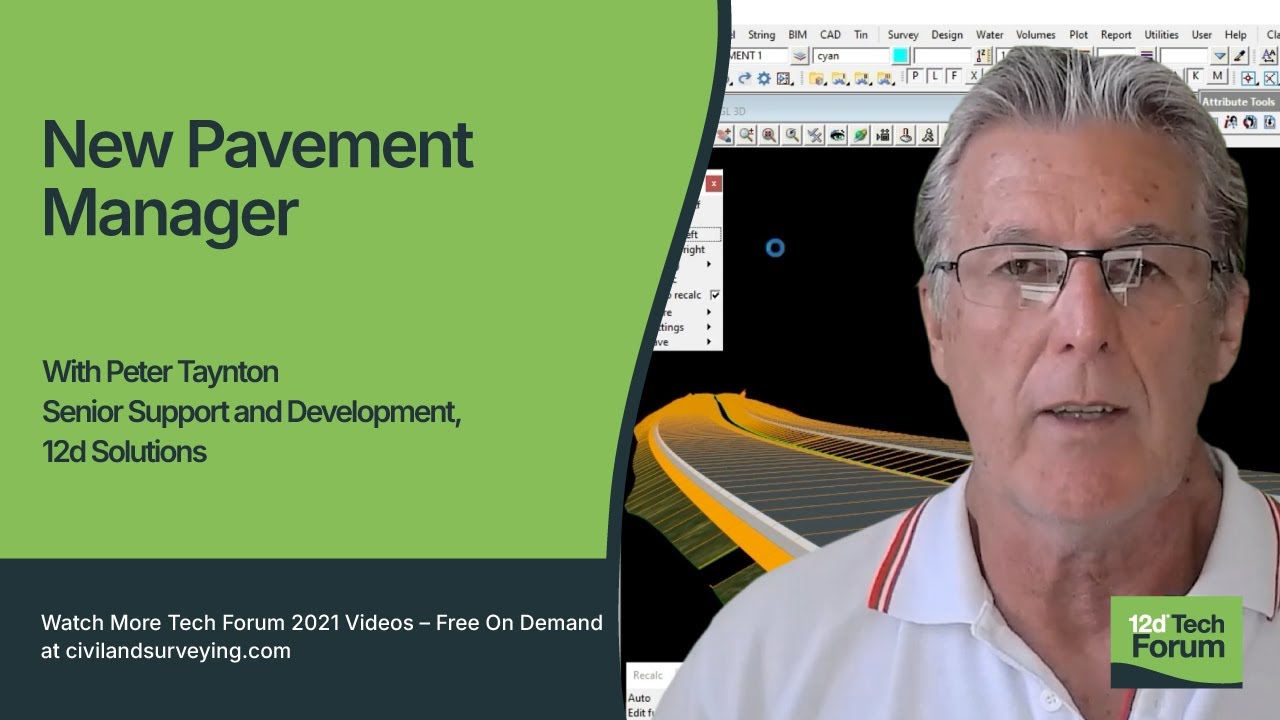Open the Volumes menu

pyautogui.click(x=1036, y=34)
